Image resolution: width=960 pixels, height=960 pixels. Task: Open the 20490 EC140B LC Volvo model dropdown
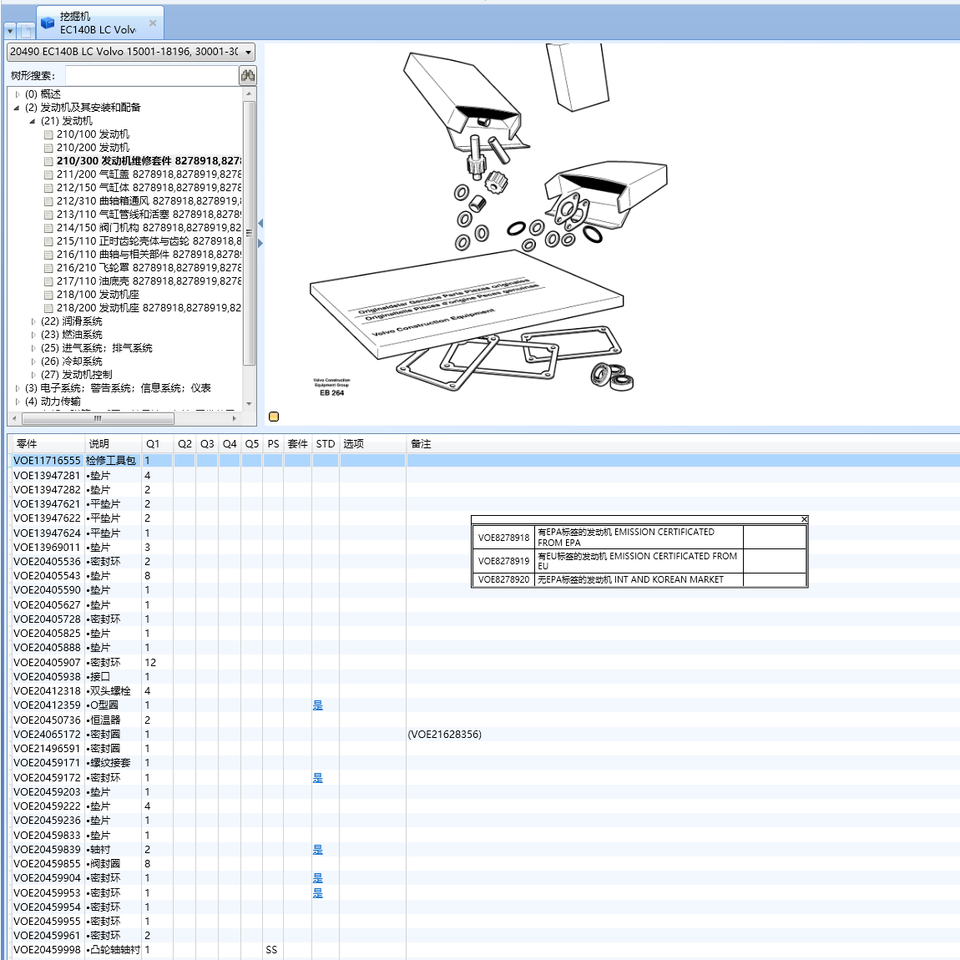(x=131, y=52)
